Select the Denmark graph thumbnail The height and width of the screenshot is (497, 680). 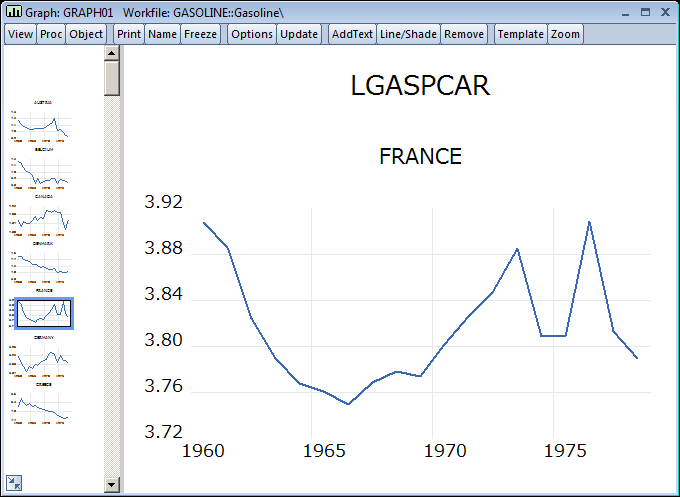[42, 263]
